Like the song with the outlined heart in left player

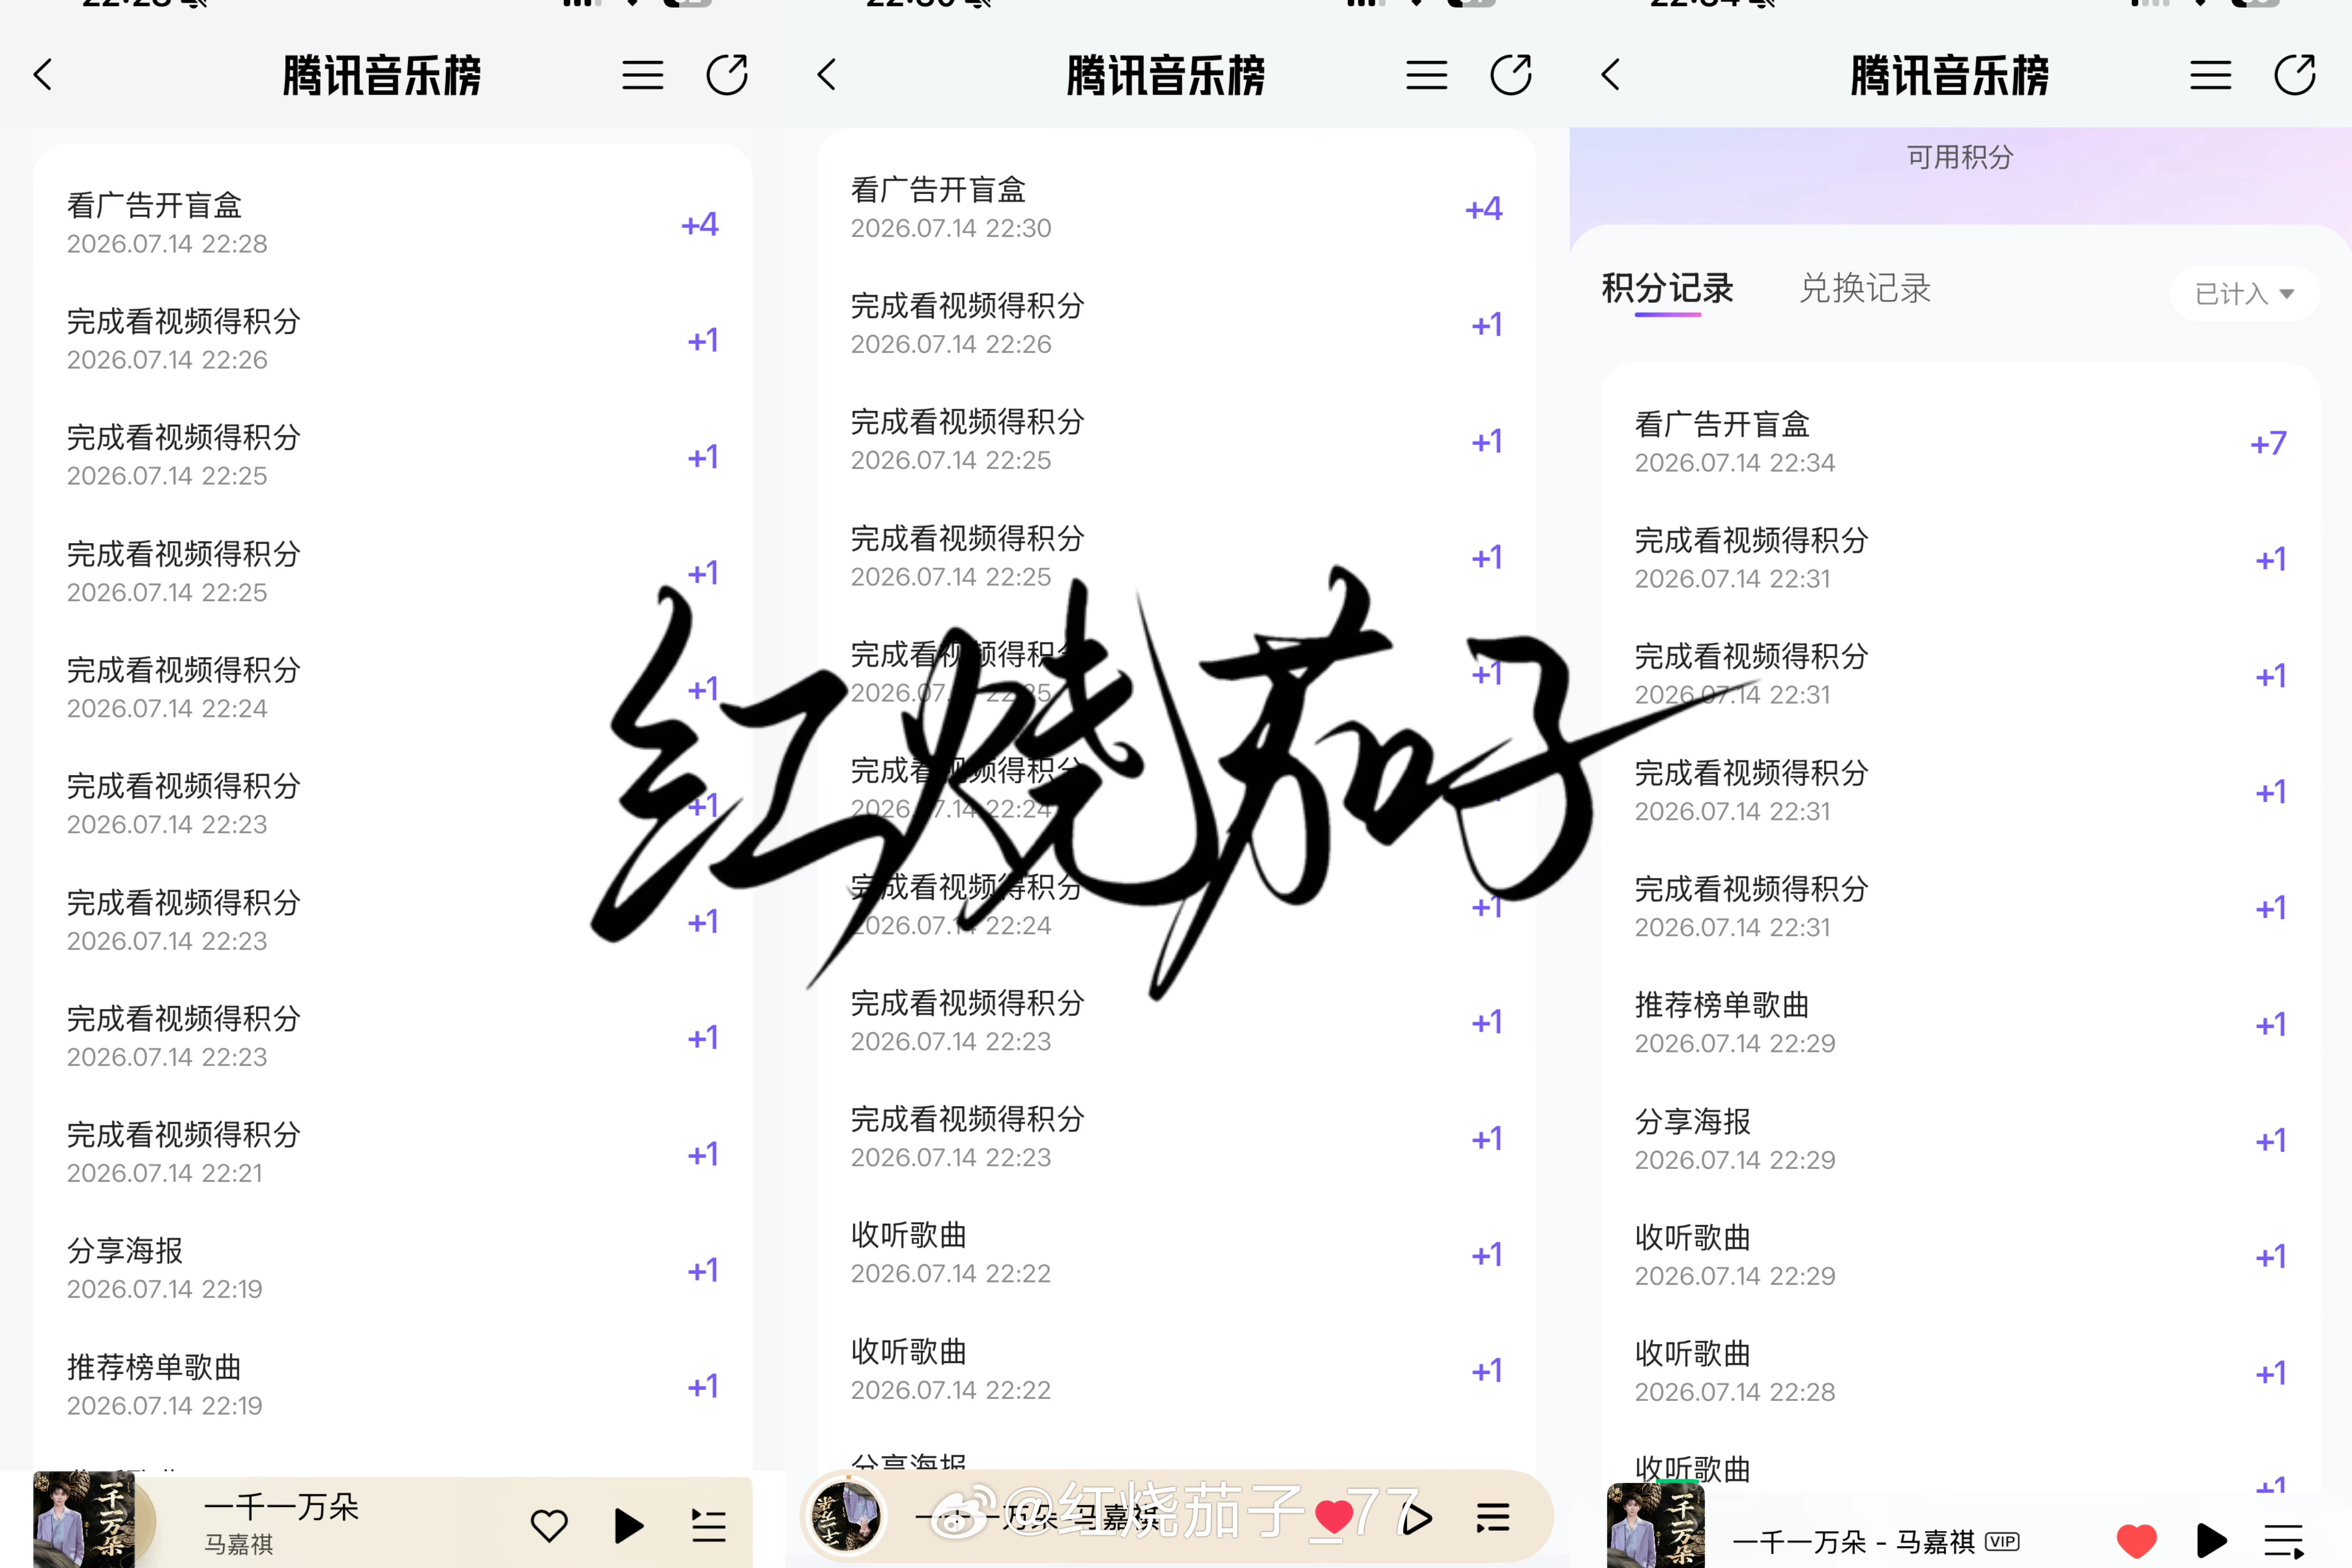pyautogui.click(x=549, y=1525)
